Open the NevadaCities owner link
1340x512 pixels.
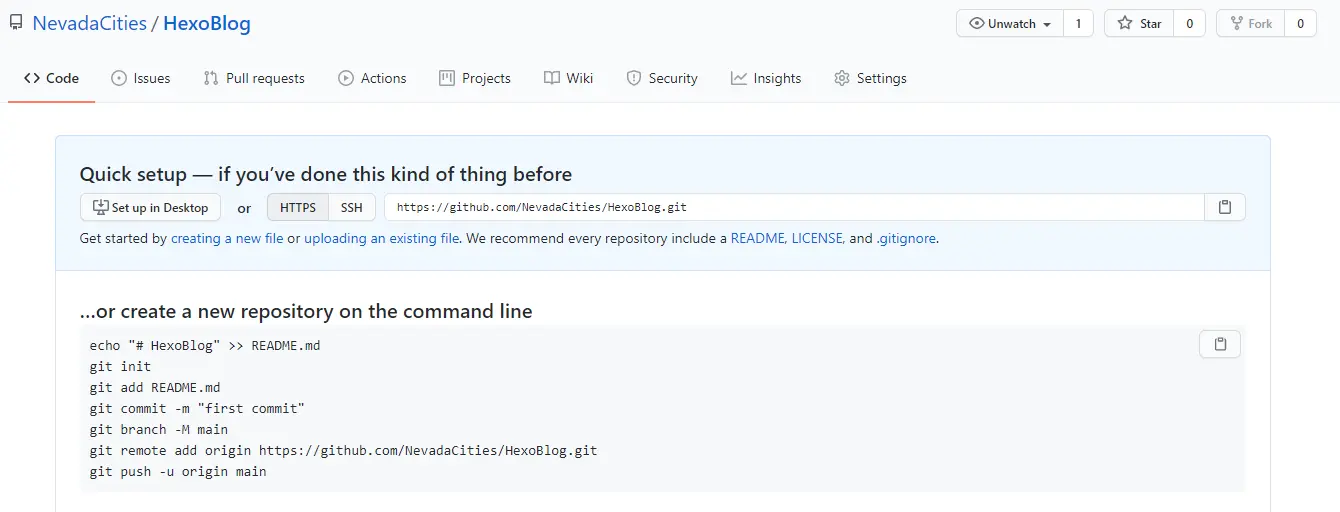point(89,24)
